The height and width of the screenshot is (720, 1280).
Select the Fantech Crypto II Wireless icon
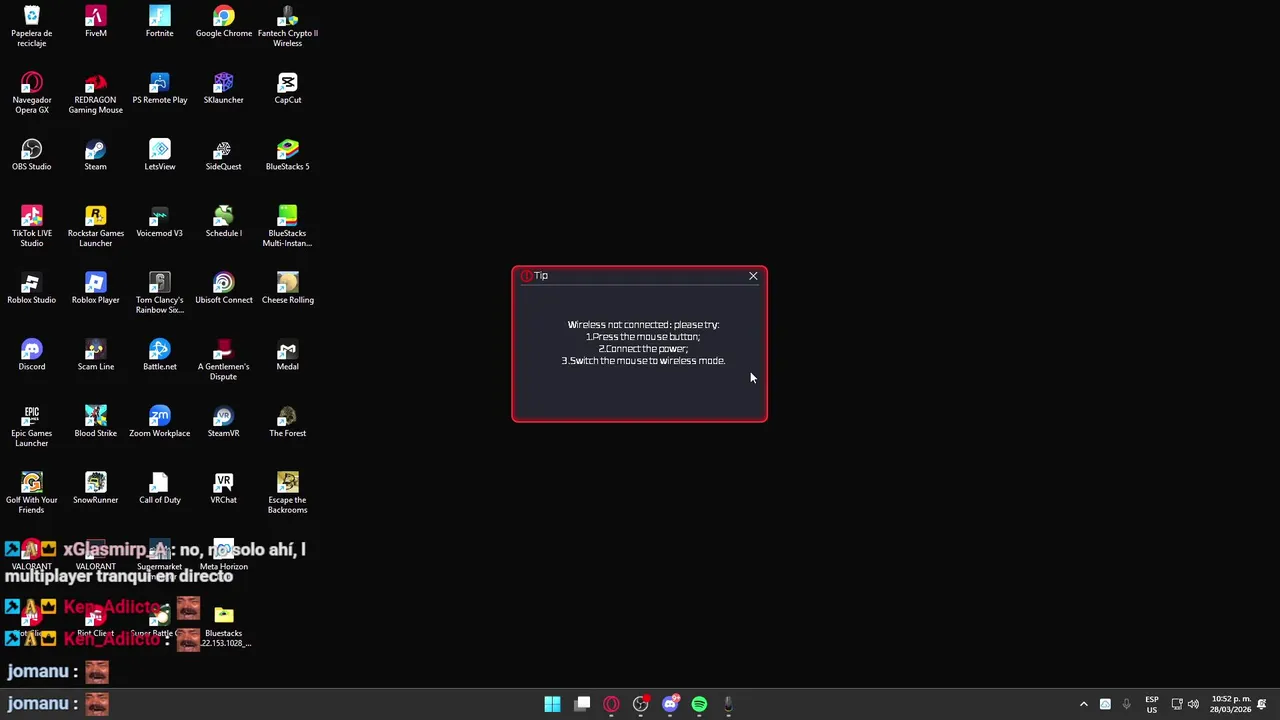pos(287,26)
